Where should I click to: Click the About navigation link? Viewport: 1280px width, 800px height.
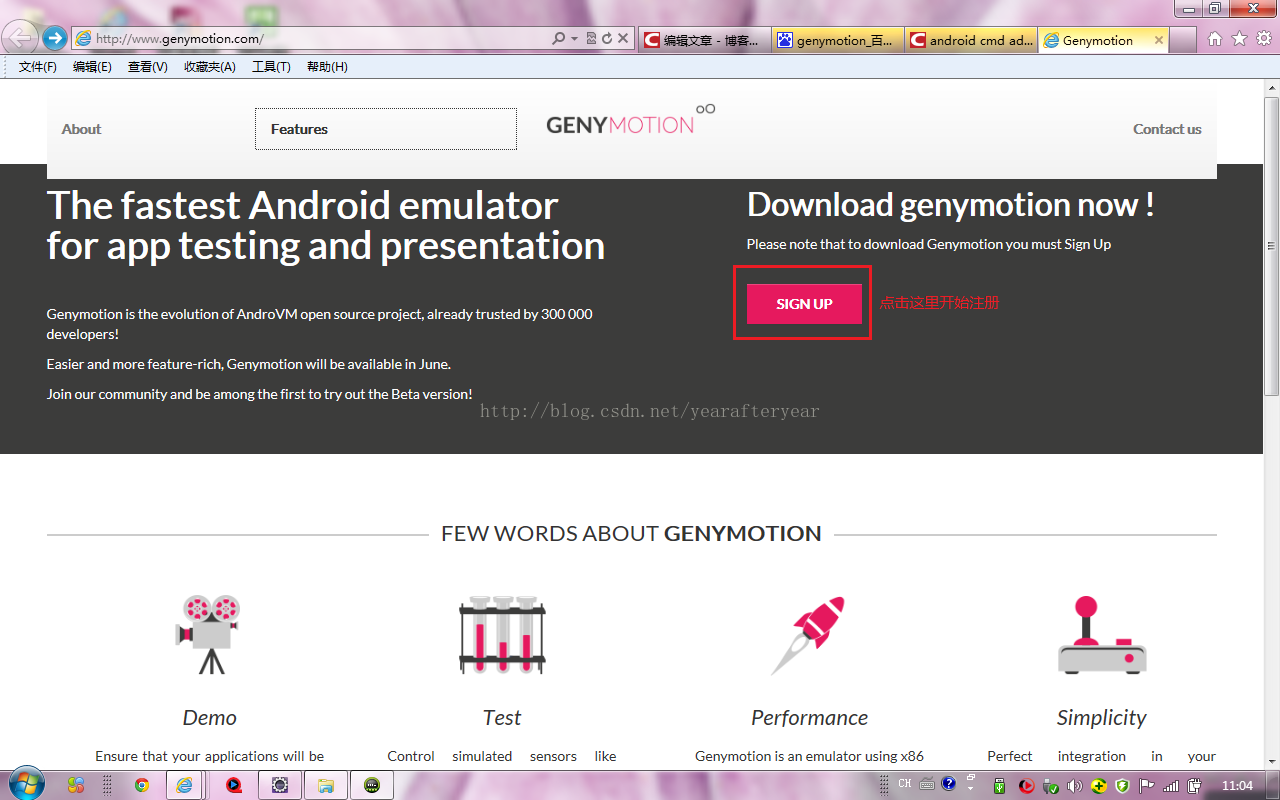tap(81, 129)
